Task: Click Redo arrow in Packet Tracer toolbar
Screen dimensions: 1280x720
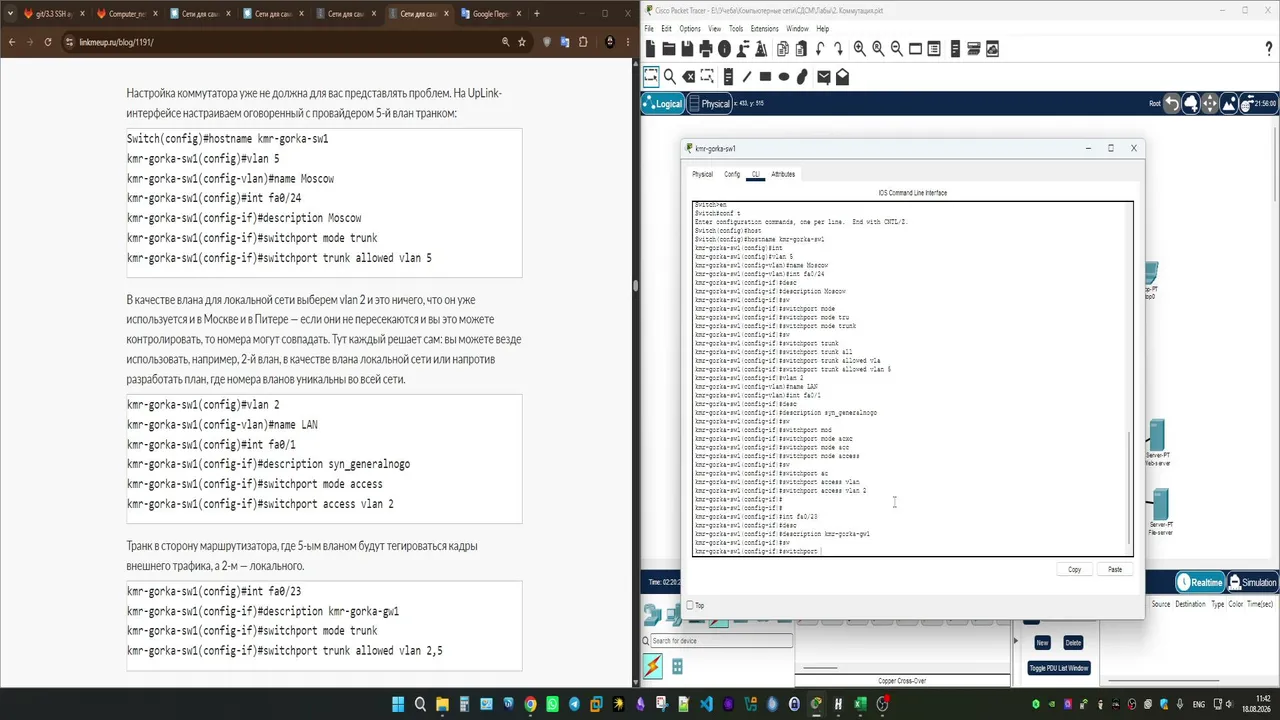Action: click(x=838, y=49)
